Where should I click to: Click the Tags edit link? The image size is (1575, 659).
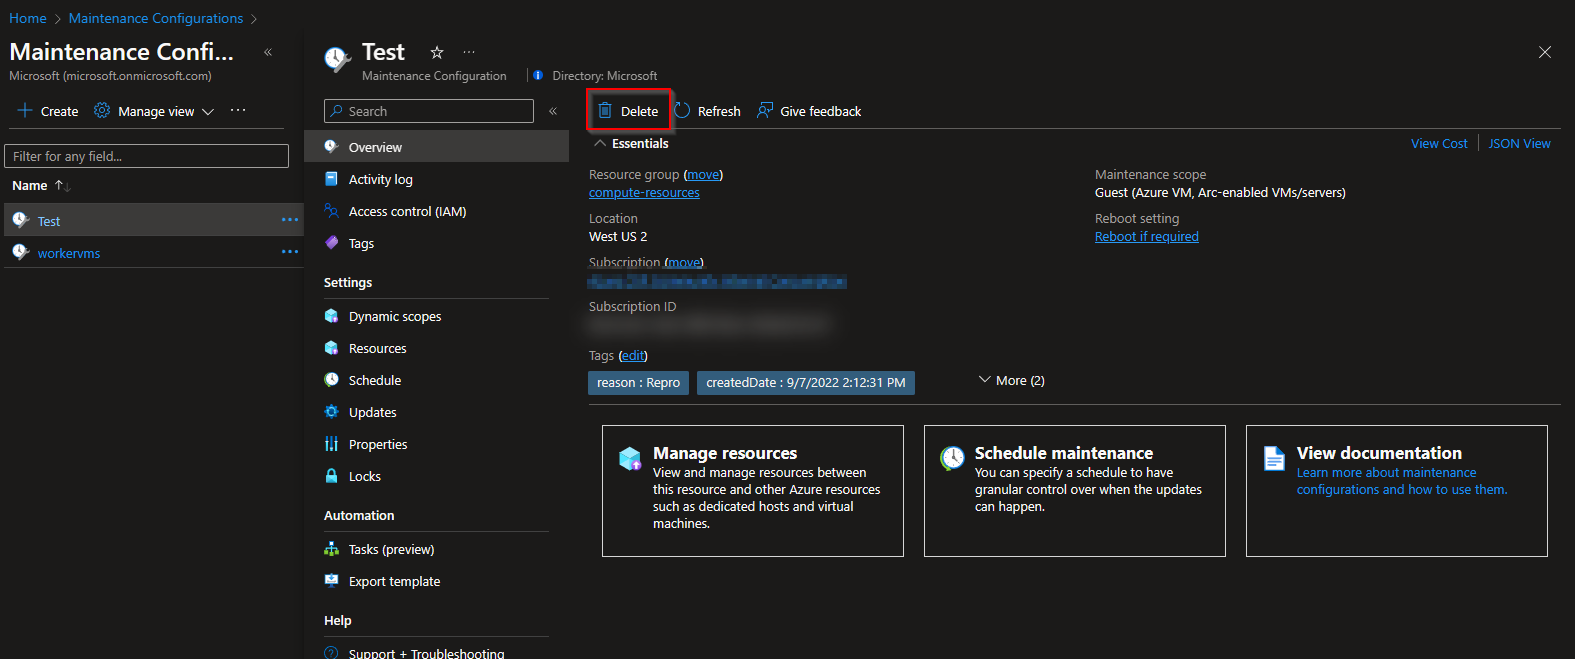coord(633,355)
